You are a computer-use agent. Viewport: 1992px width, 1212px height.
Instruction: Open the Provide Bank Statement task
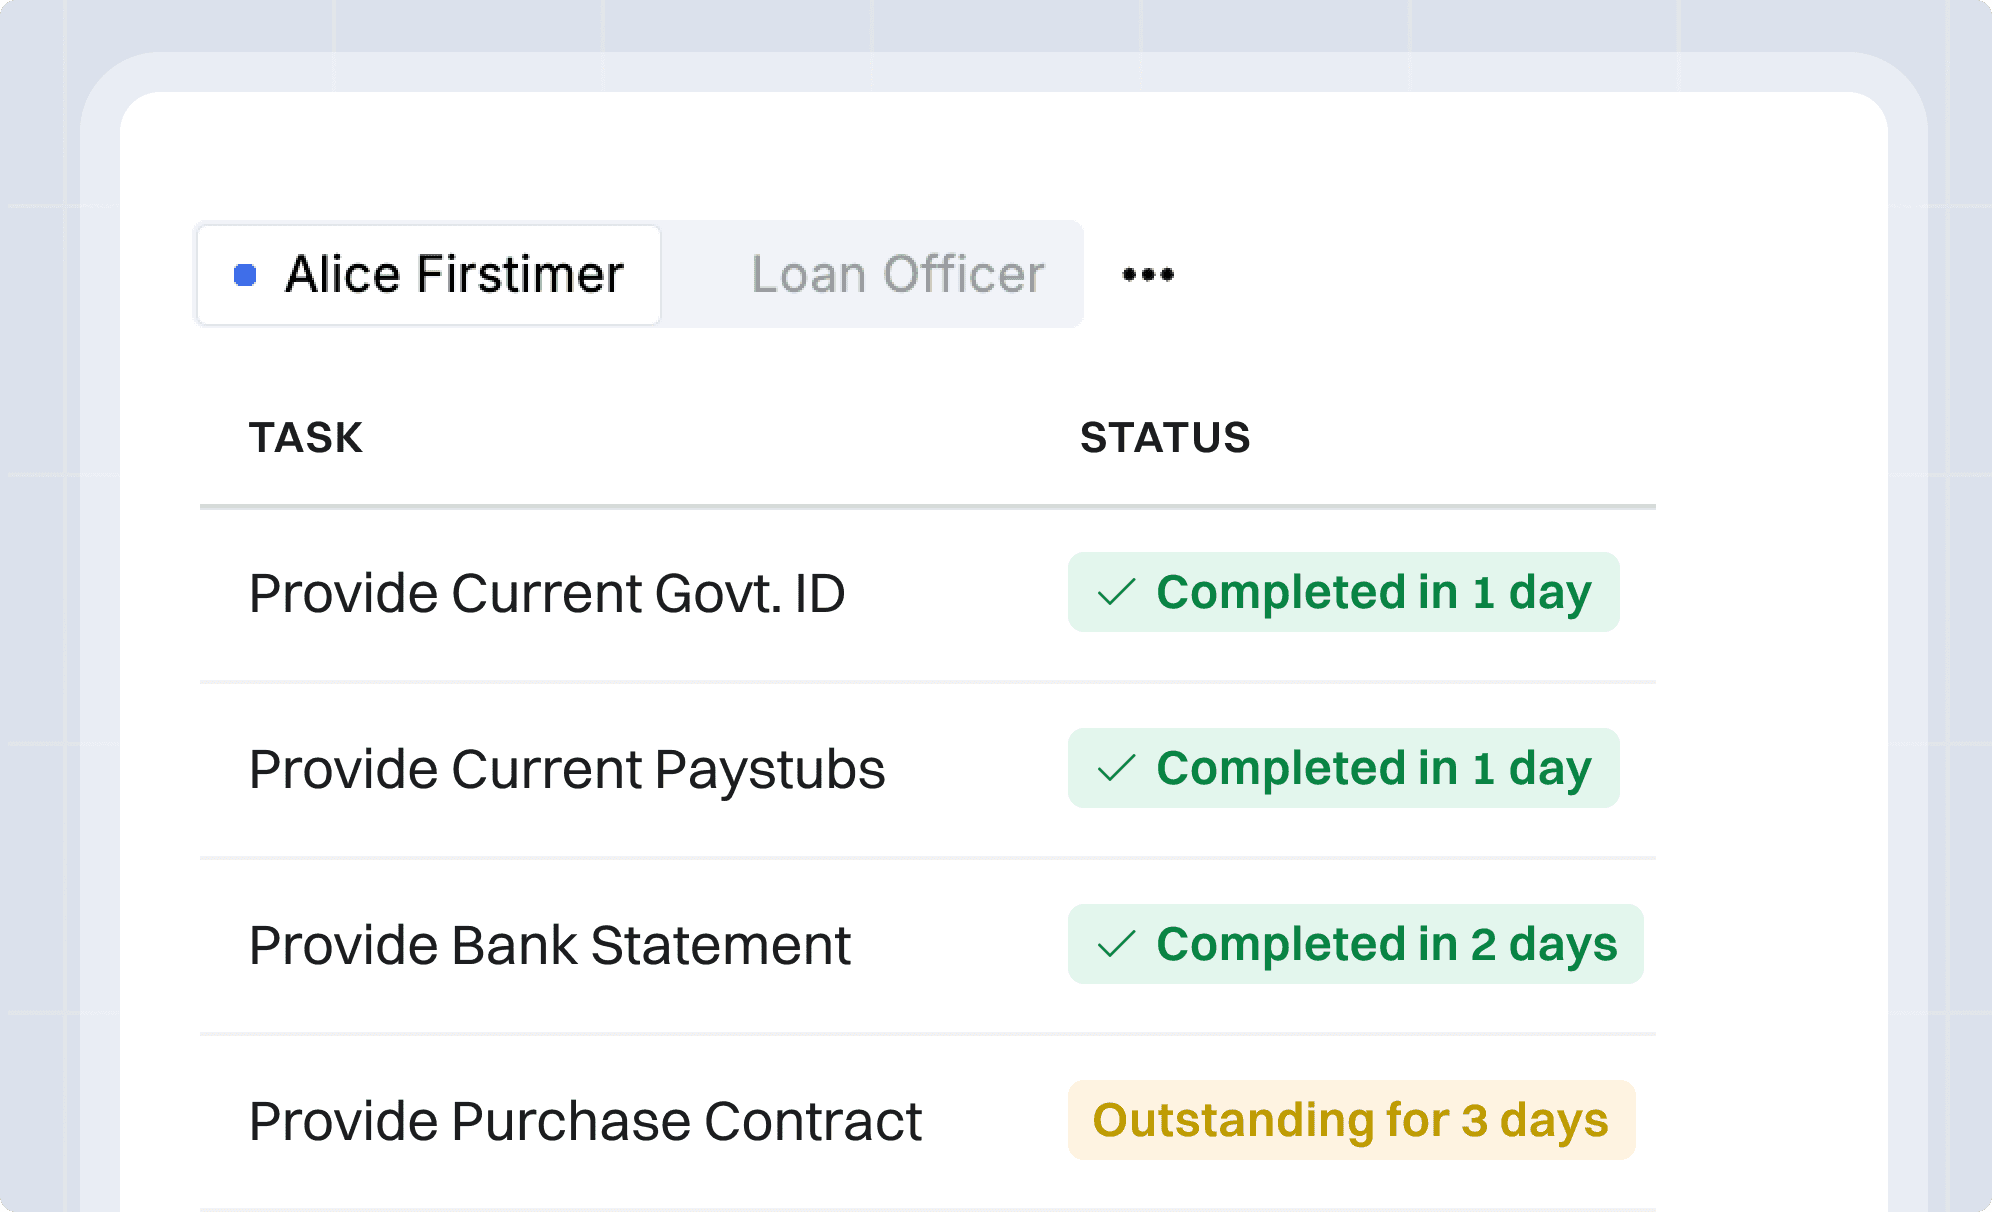550,945
